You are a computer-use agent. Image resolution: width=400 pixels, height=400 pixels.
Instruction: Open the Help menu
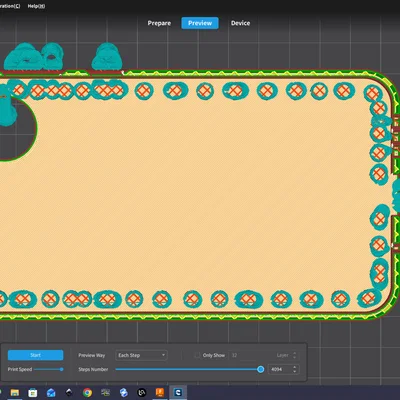pos(36,6)
